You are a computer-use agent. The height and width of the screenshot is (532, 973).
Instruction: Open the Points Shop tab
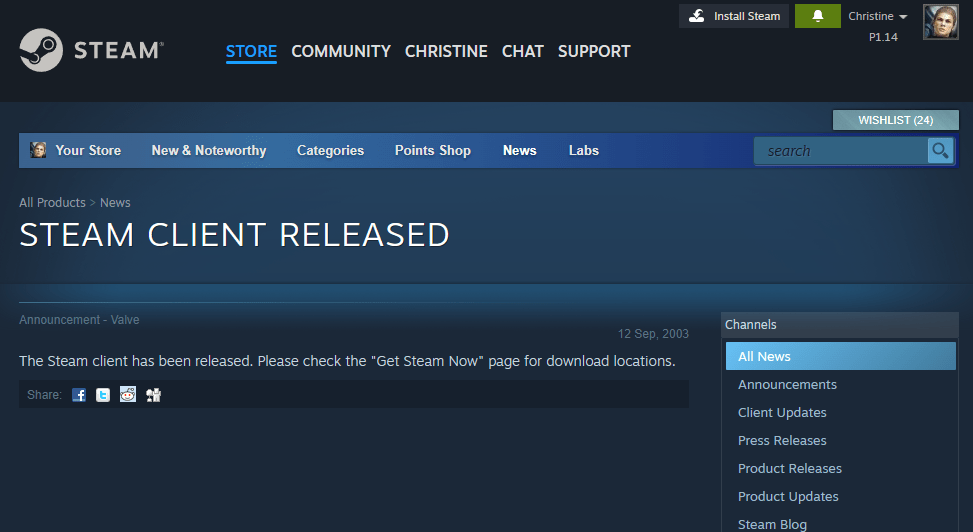pyautogui.click(x=433, y=150)
